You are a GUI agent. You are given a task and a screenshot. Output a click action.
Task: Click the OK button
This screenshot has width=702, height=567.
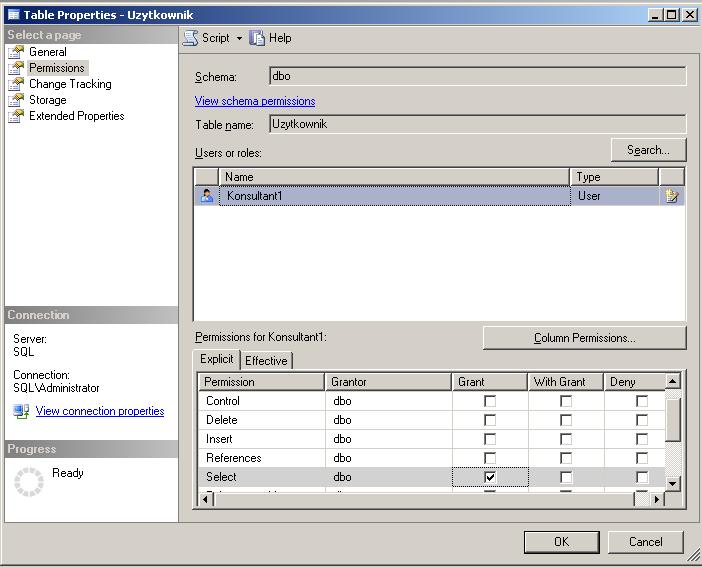[x=561, y=542]
